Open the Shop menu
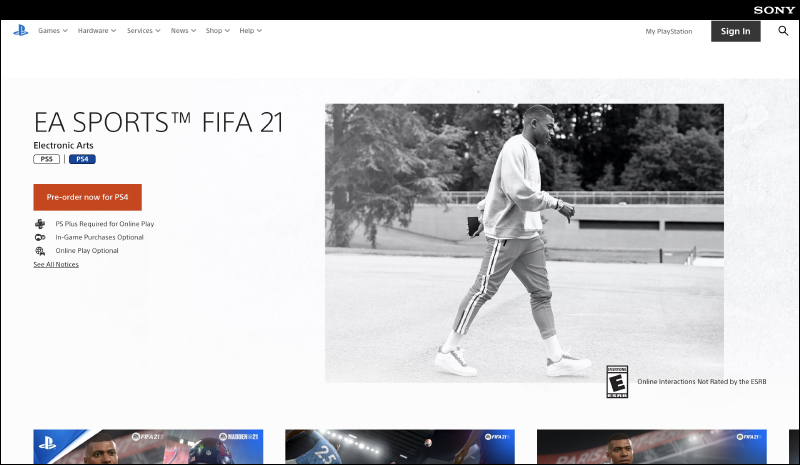Viewport: 800px width, 465px height. coord(217,31)
